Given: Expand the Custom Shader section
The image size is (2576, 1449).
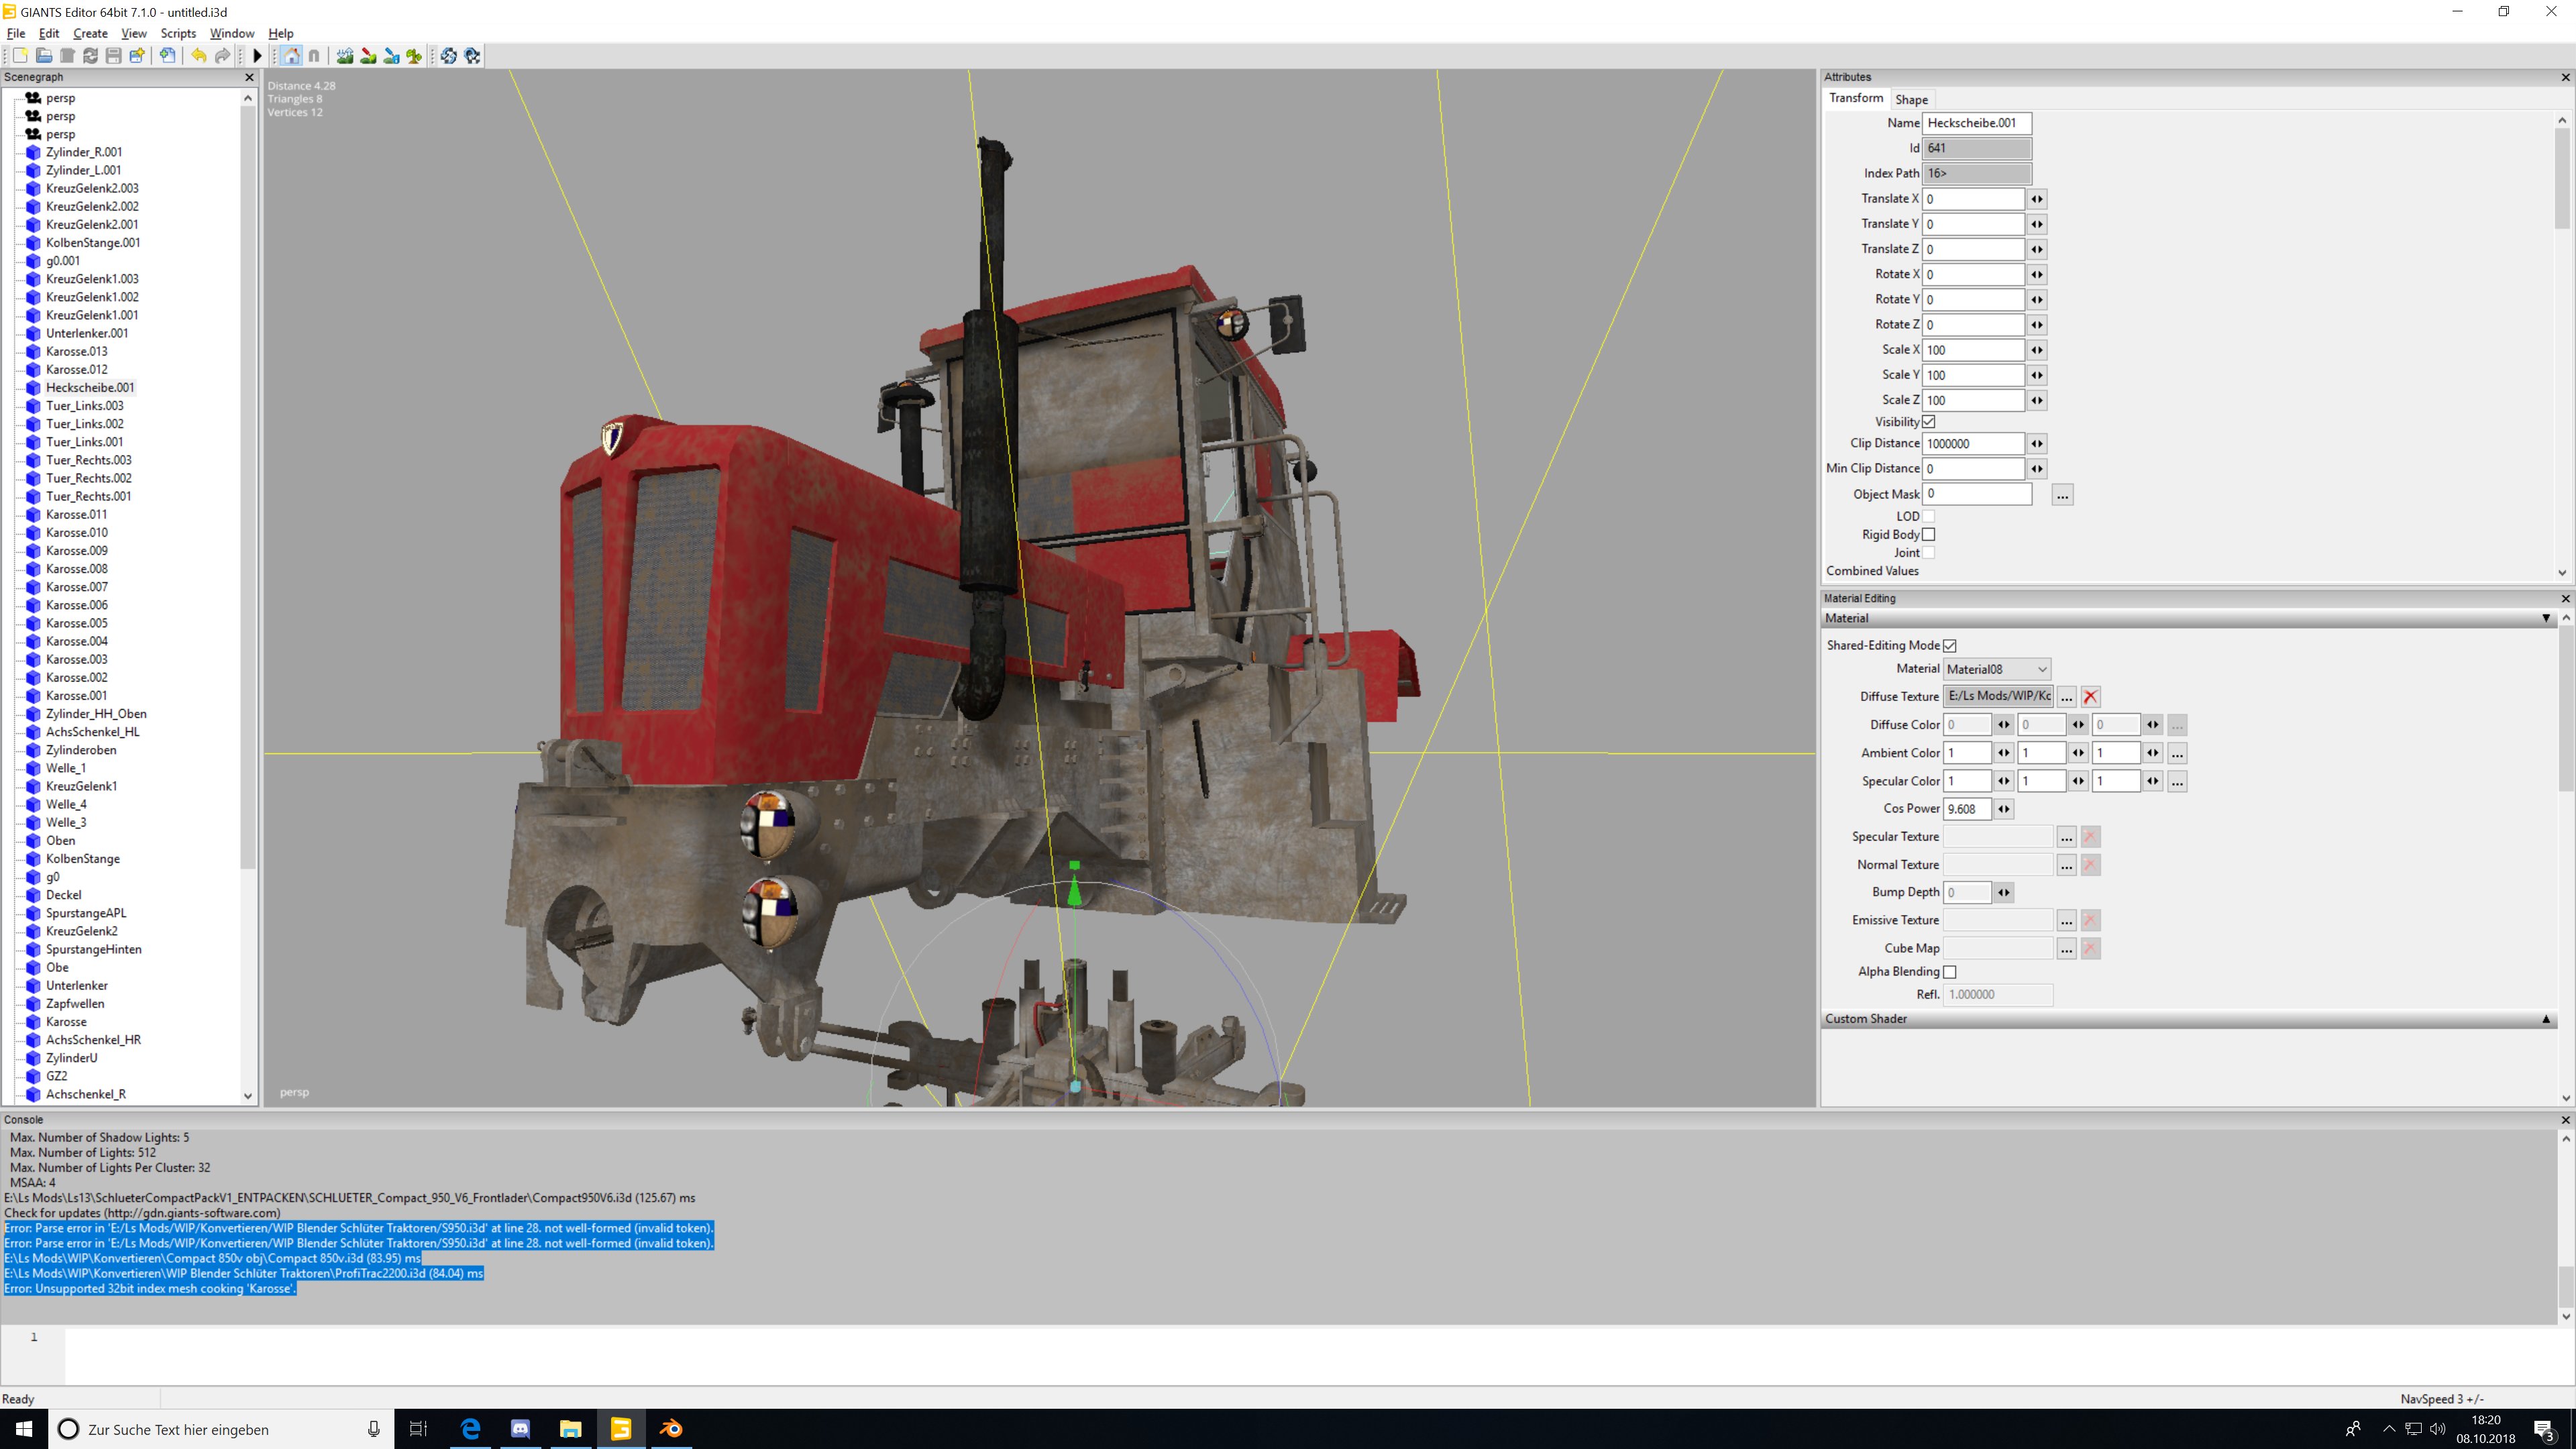Looking at the screenshot, I should click(2545, 1019).
